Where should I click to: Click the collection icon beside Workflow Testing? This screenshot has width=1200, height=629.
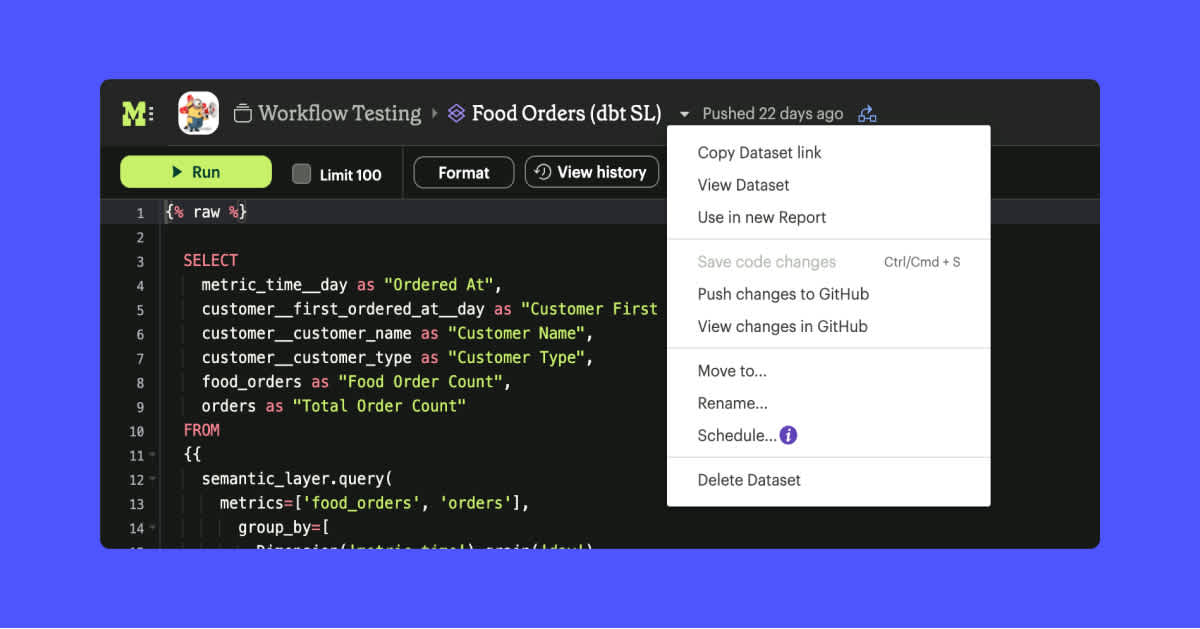point(242,114)
